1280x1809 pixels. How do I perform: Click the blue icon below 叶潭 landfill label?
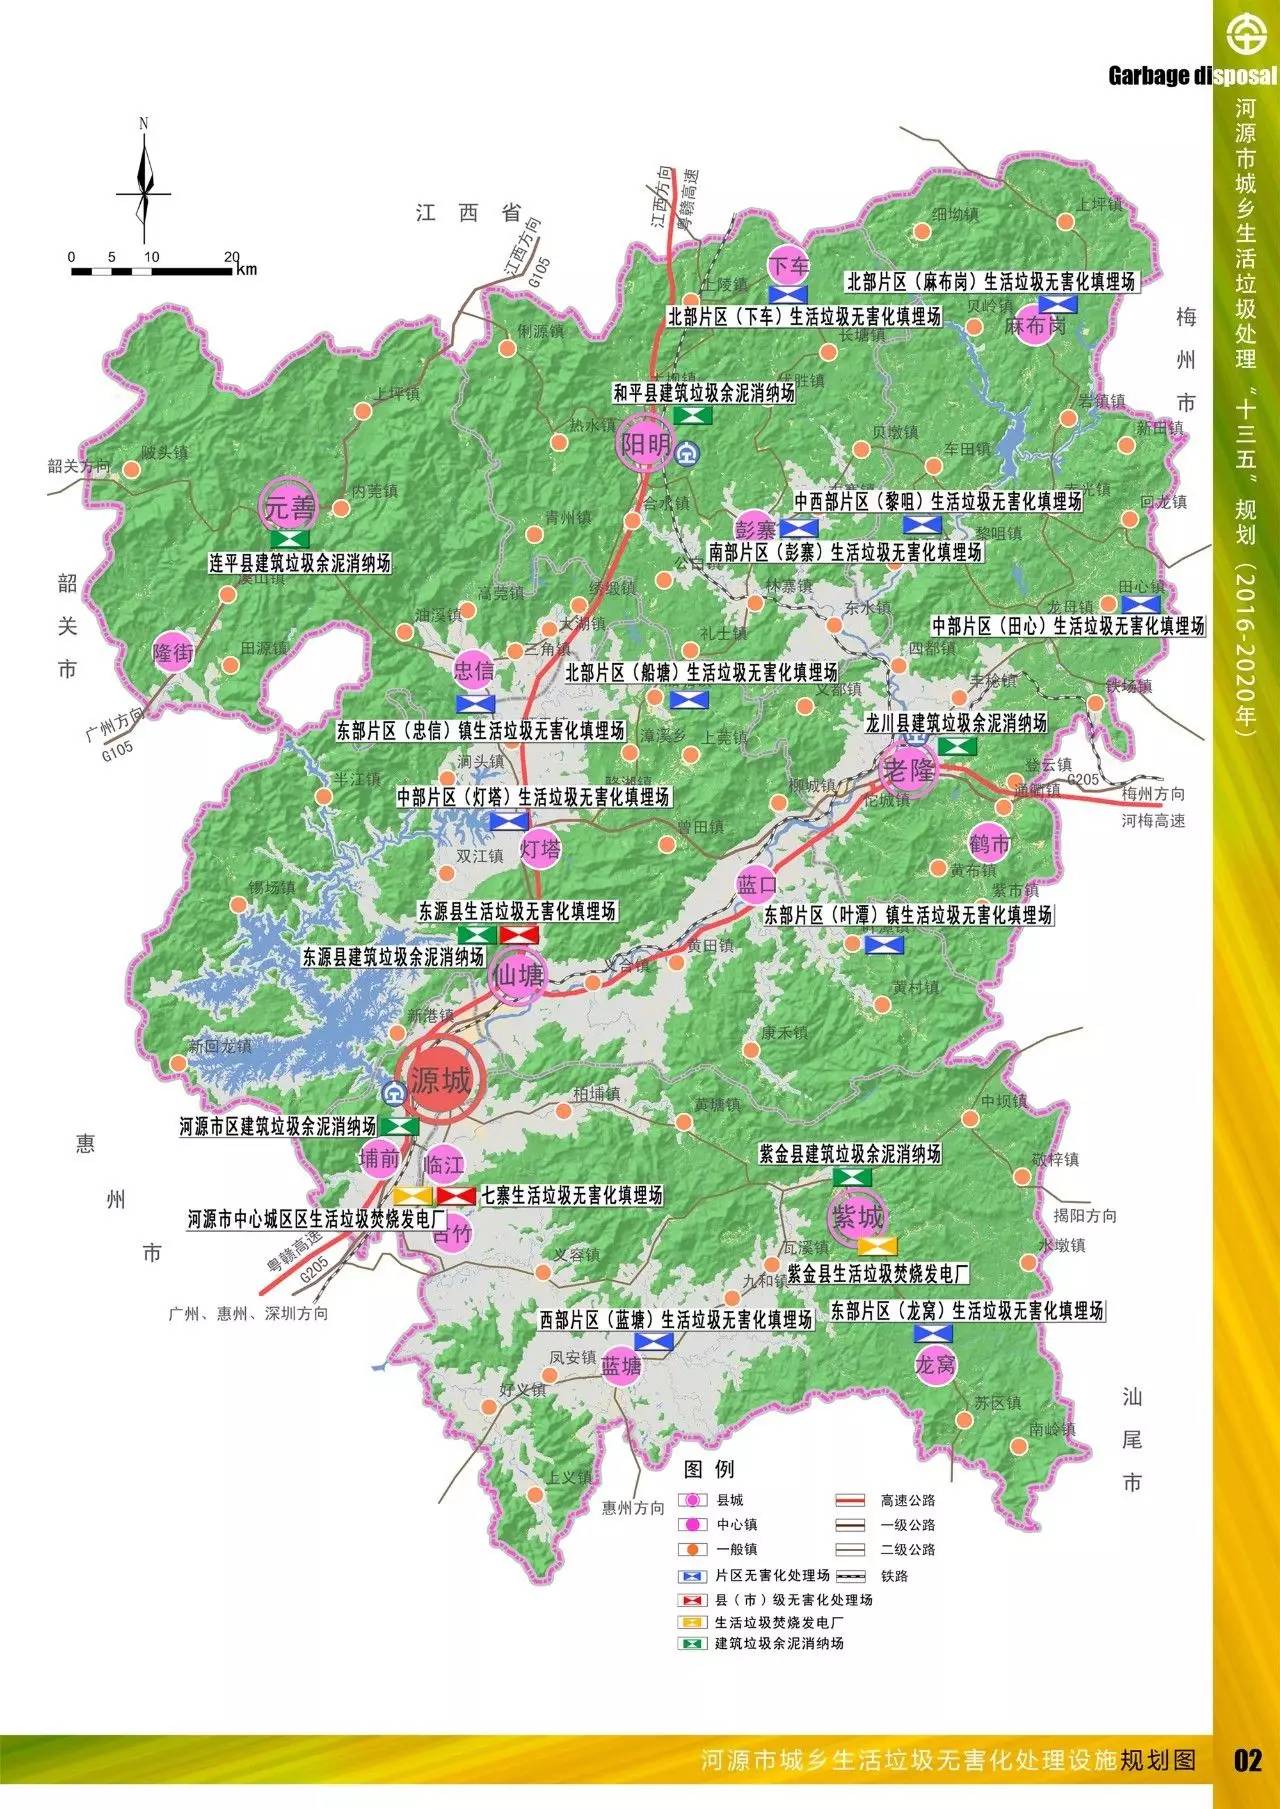click(x=885, y=943)
